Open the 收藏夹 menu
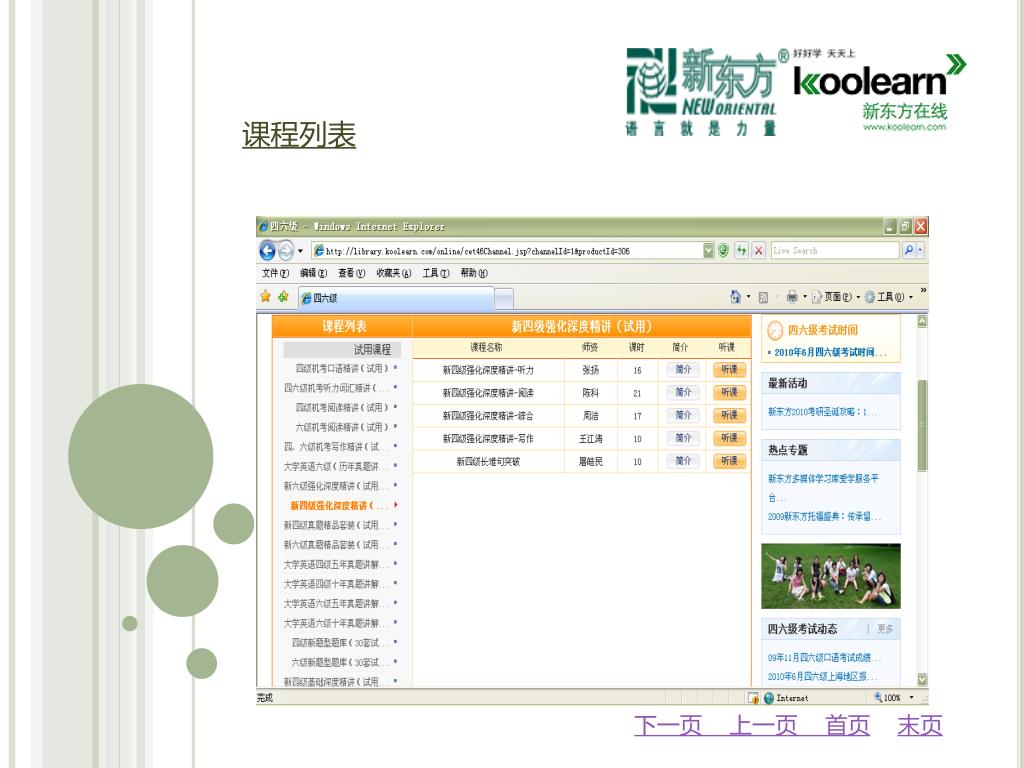This screenshot has height=768, width=1024. tap(393, 273)
